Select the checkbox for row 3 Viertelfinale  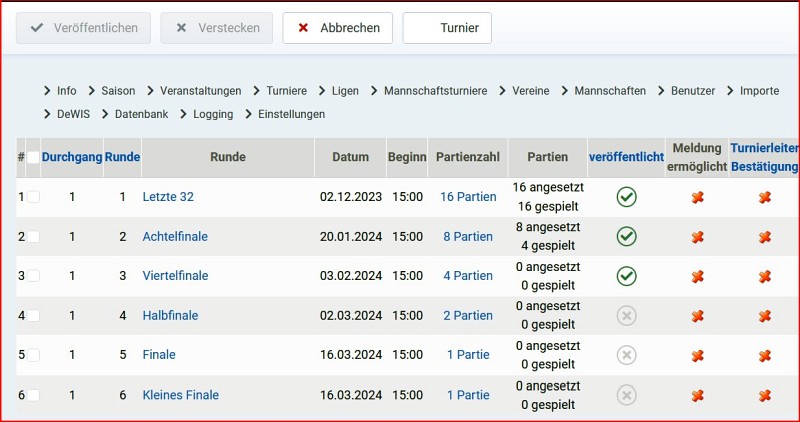(x=33, y=276)
